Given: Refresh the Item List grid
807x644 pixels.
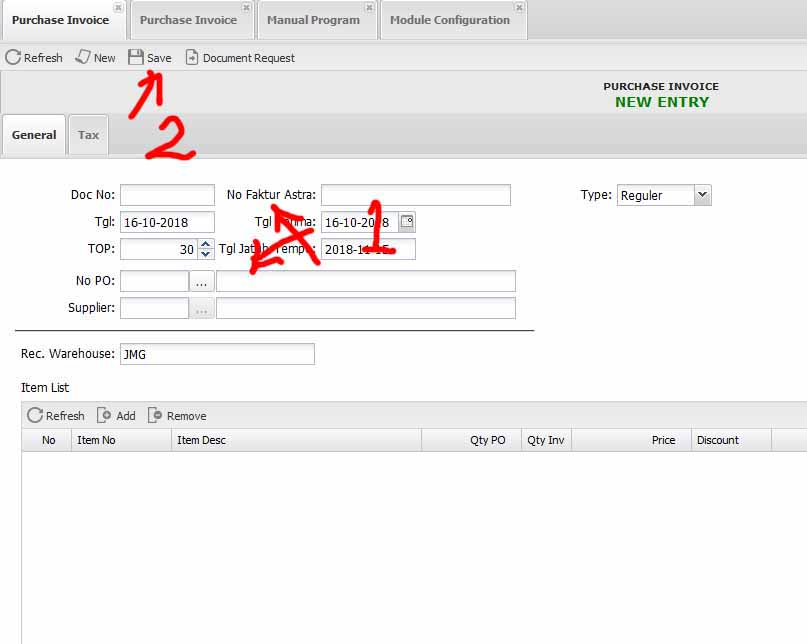Looking at the screenshot, I should pyautogui.click(x=35, y=415).
